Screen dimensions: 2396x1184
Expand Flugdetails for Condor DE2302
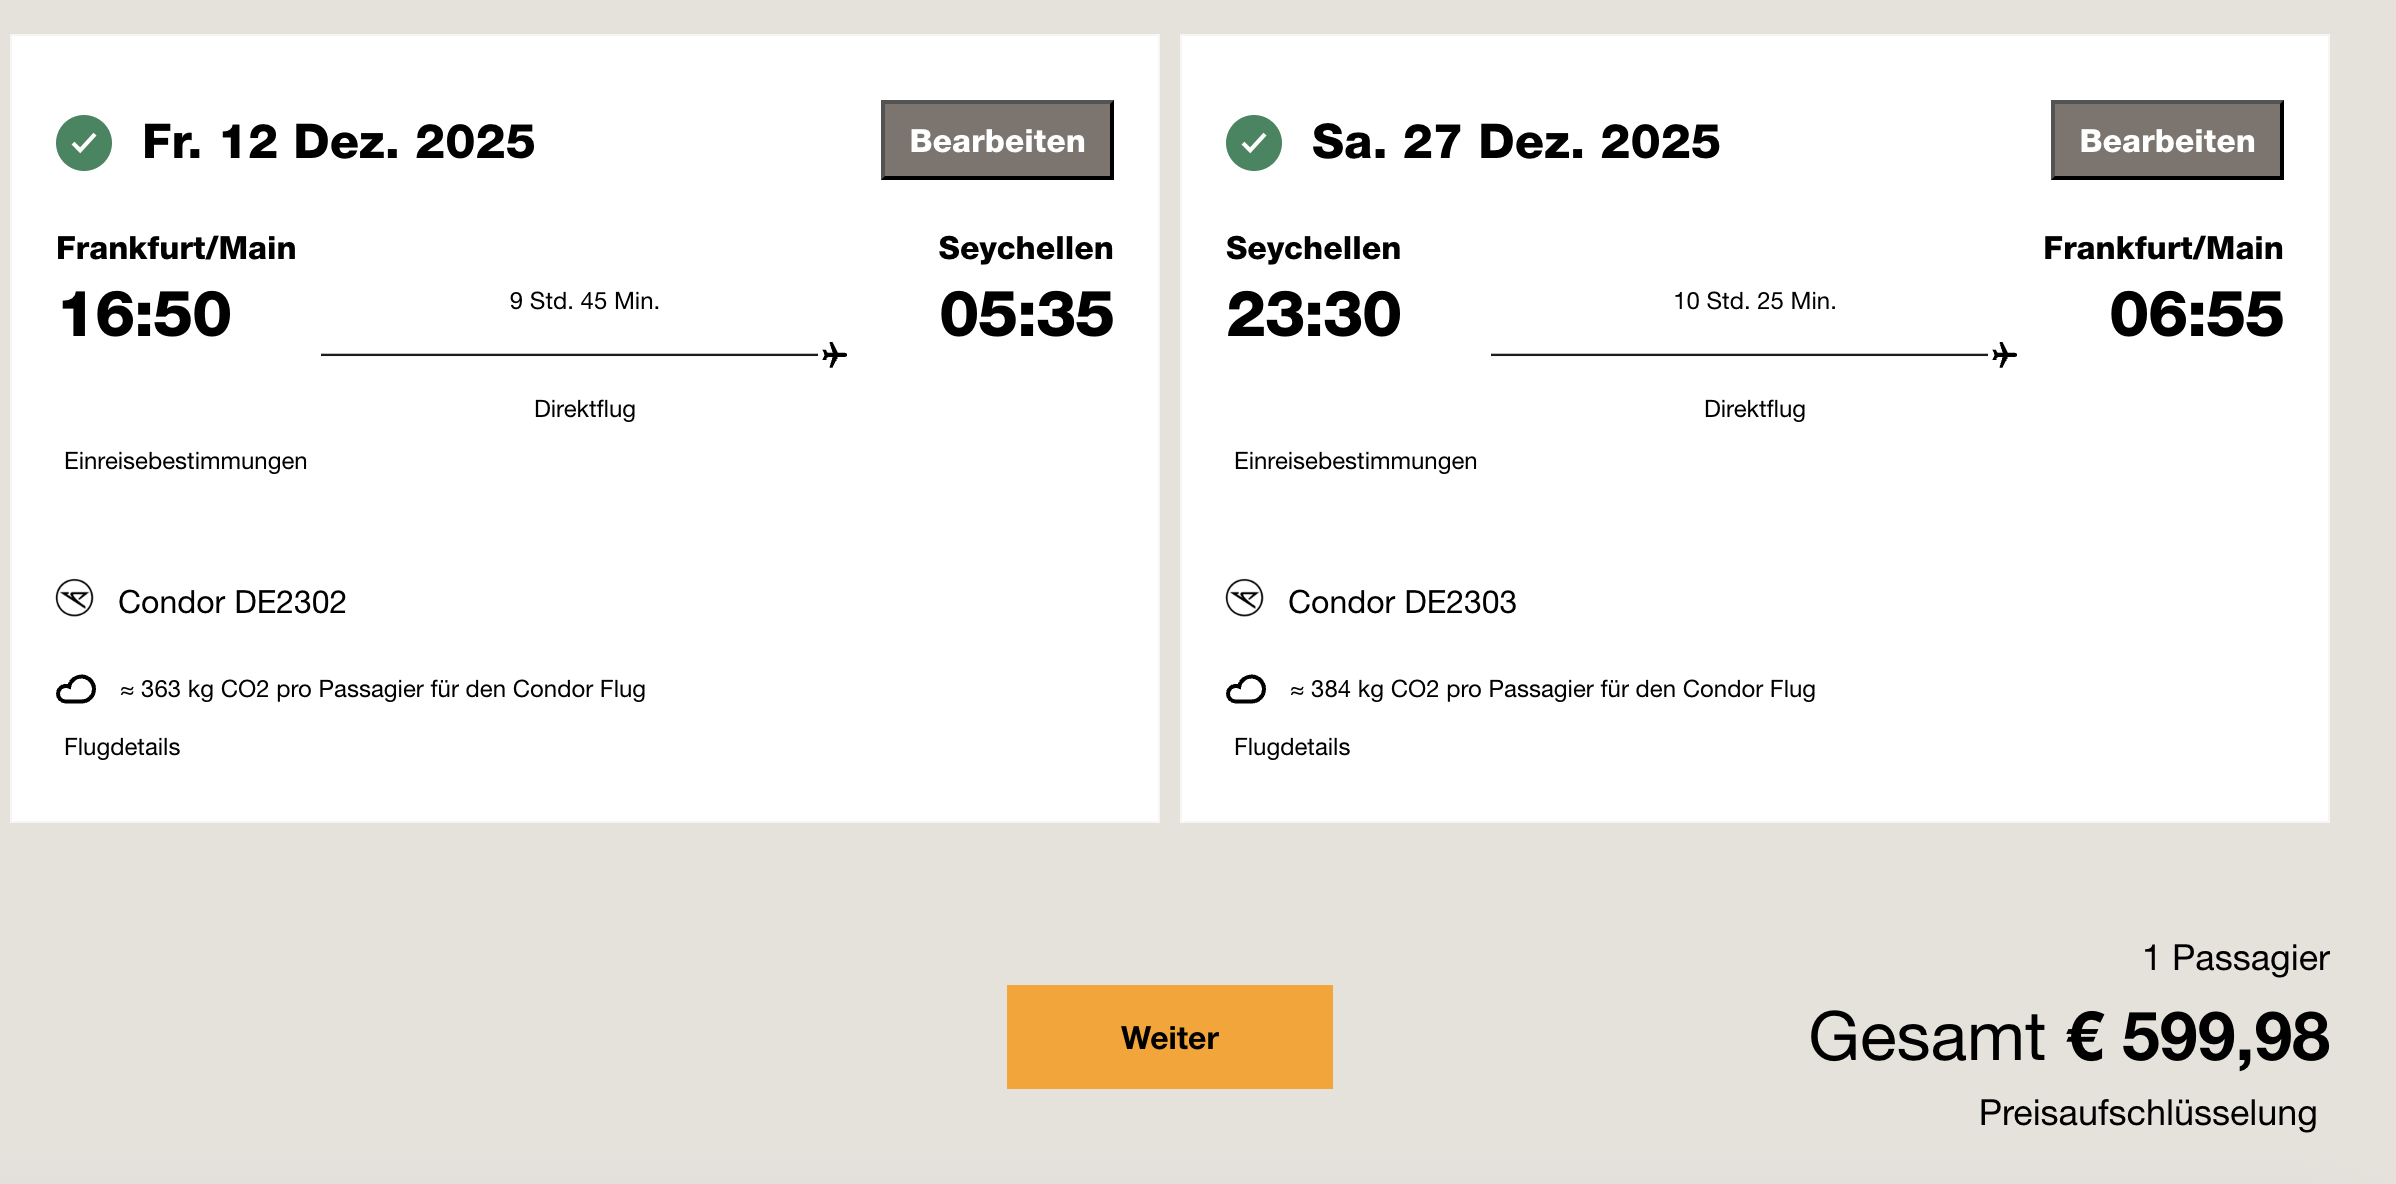[x=122, y=747]
